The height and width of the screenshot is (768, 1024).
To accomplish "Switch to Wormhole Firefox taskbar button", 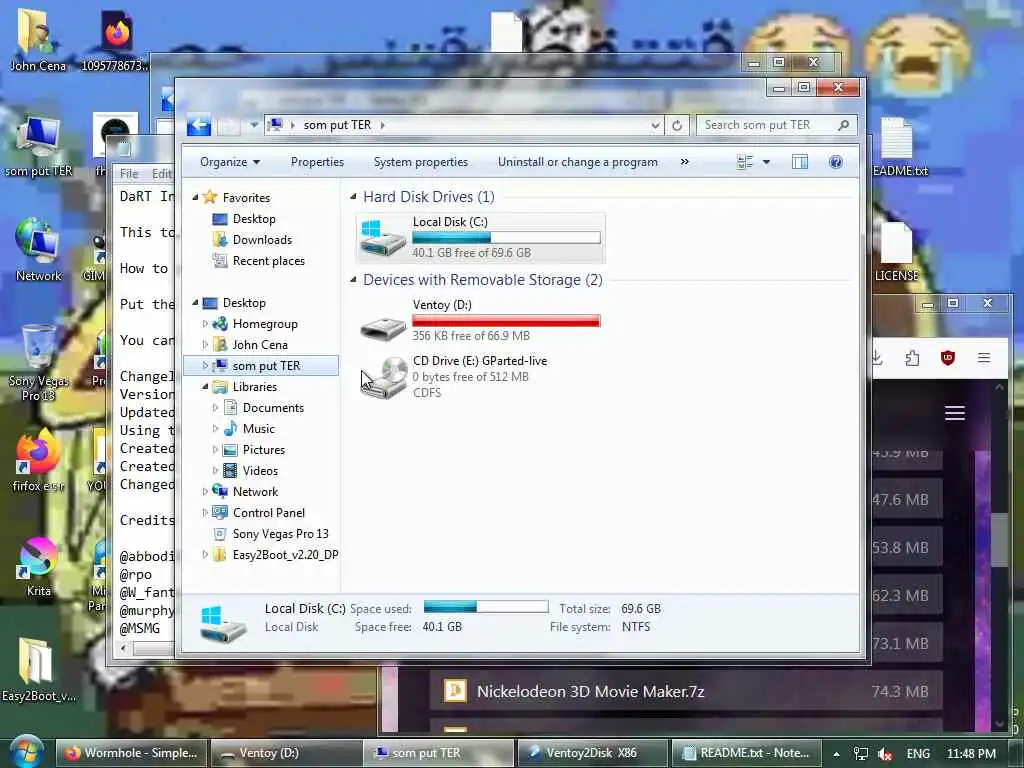I will pyautogui.click(x=132, y=753).
